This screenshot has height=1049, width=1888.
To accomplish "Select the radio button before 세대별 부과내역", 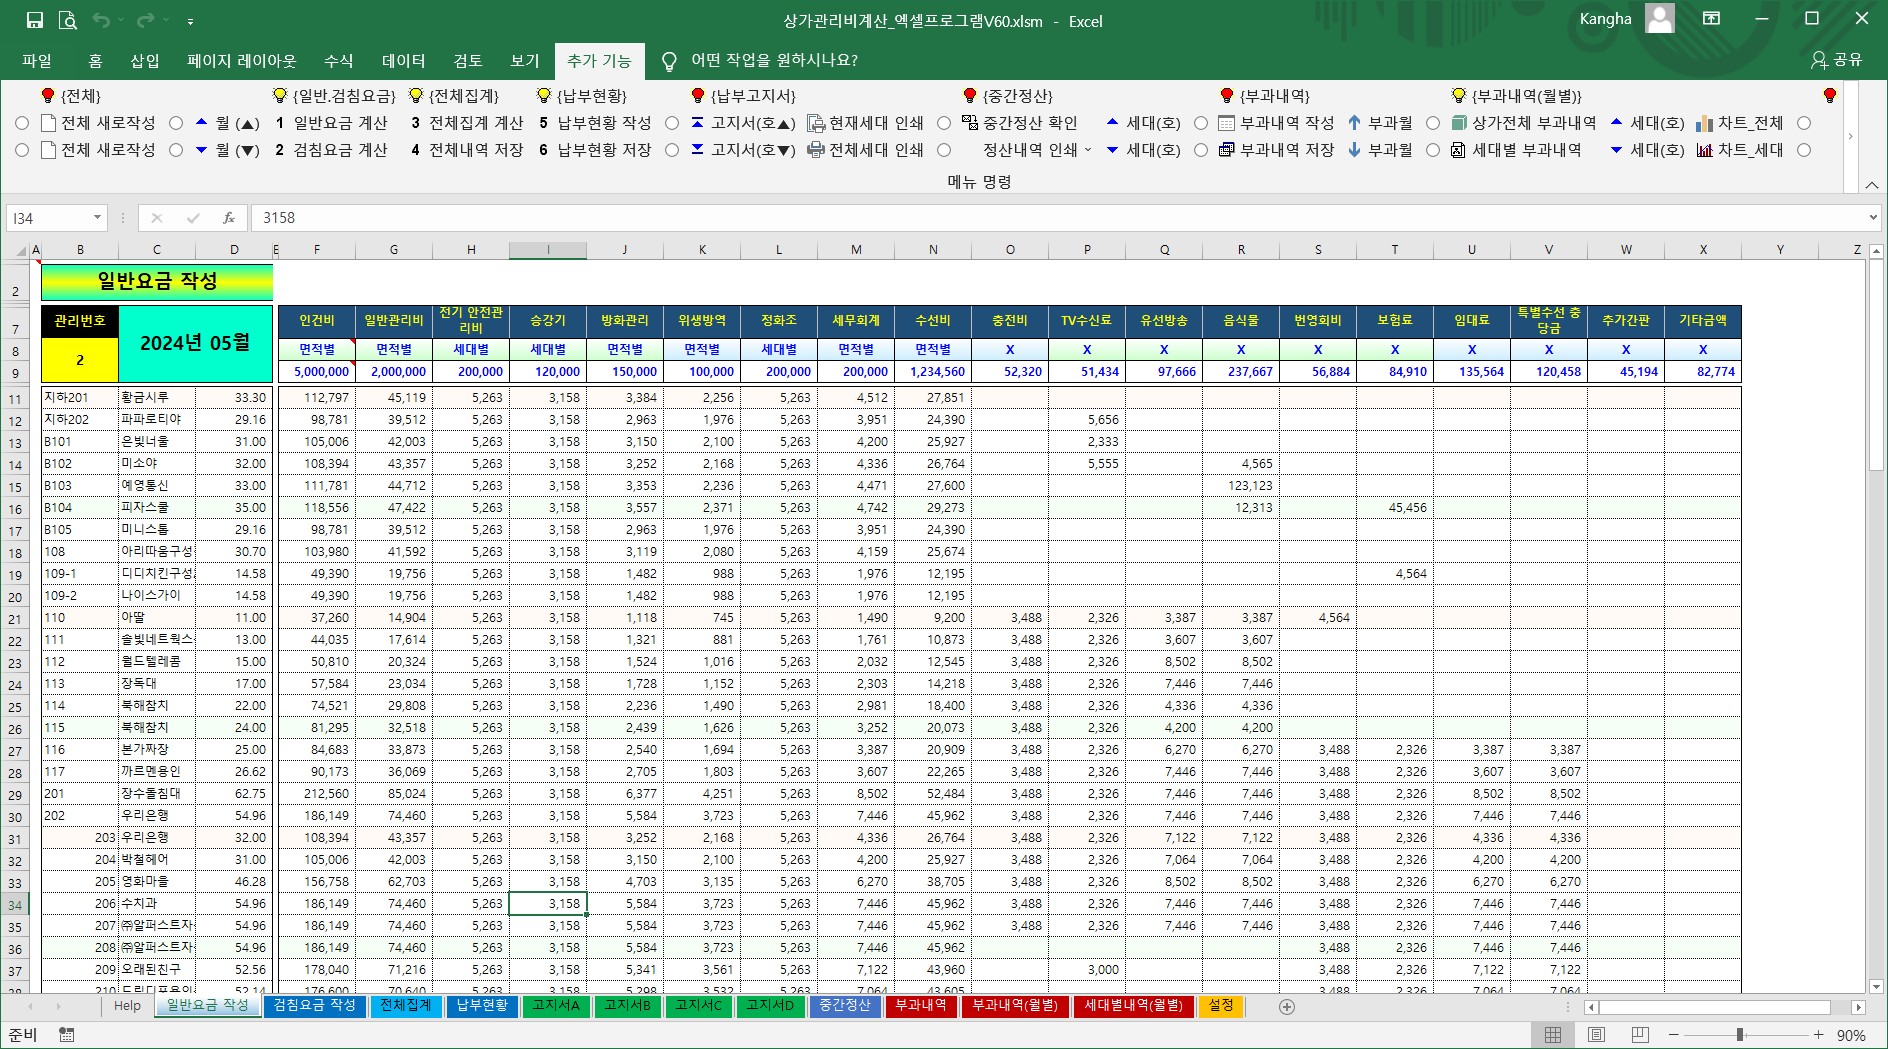I will point(1433,150).
